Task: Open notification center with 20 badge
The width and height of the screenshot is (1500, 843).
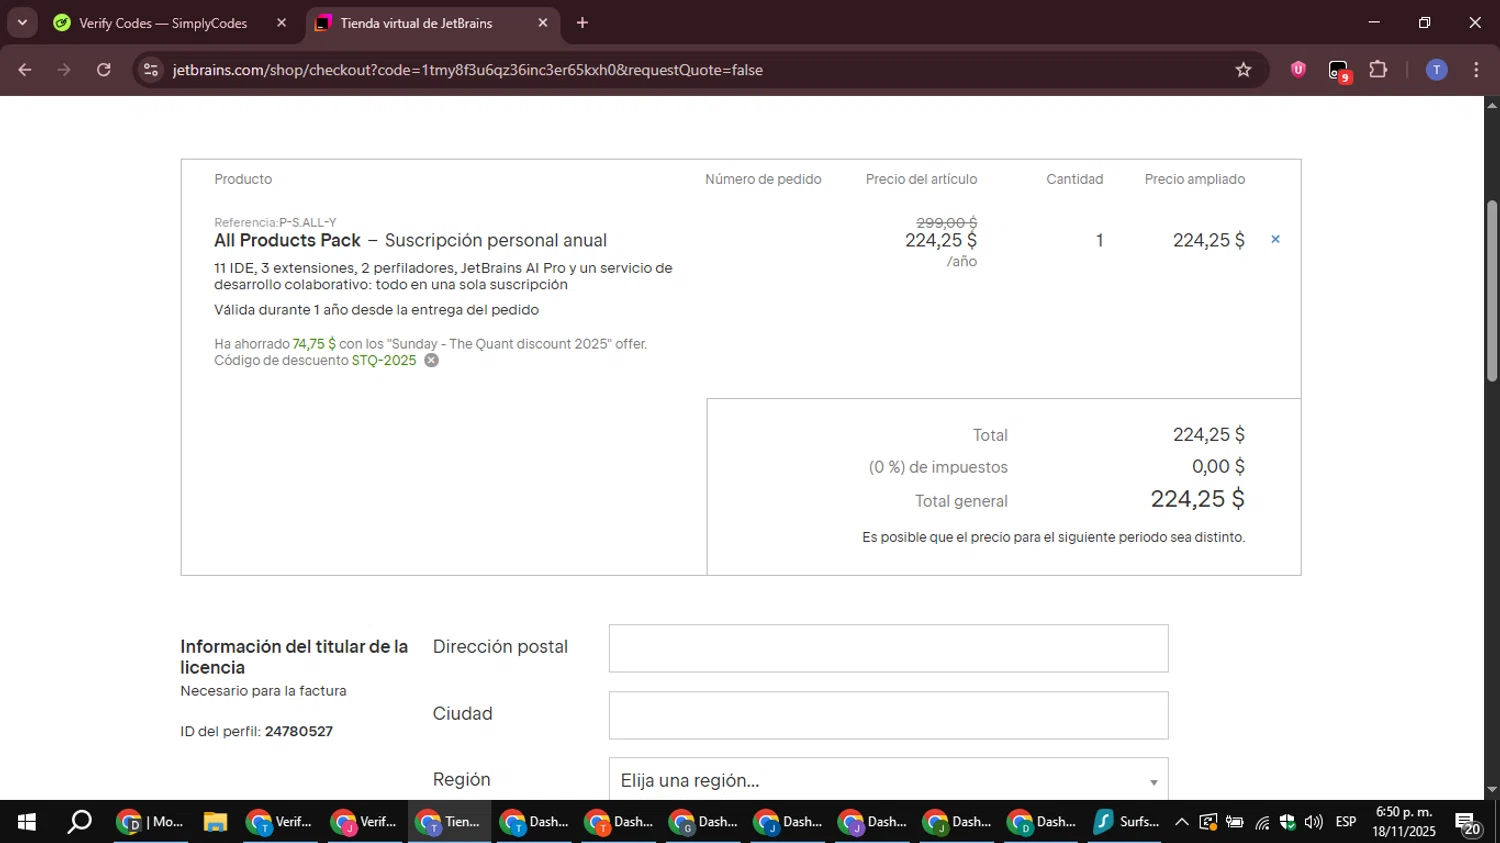Action: [x=1468, y=824]
